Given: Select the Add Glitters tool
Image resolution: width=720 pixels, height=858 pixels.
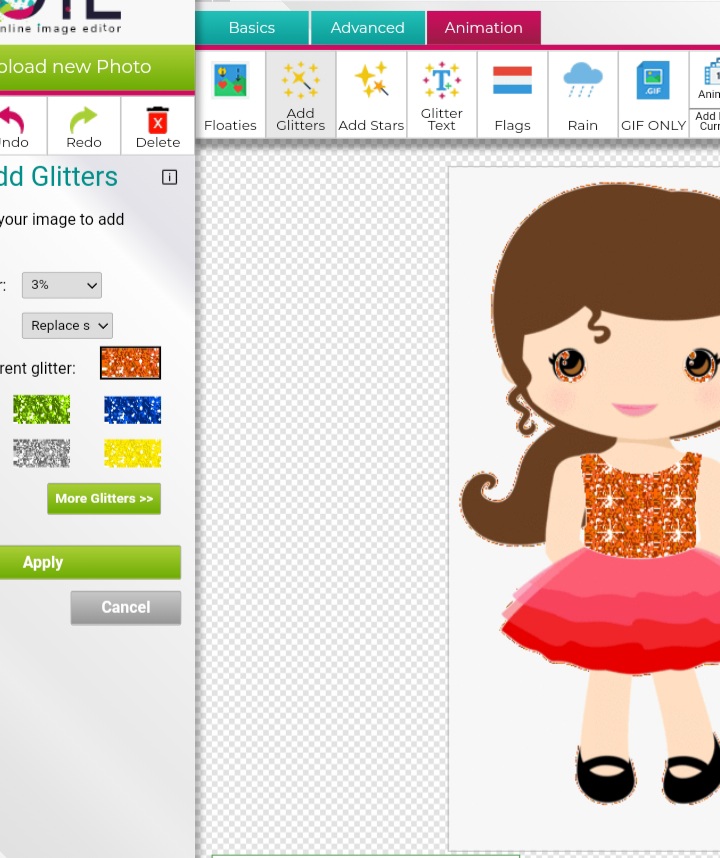Looking at the screenshot, I should point(301,95).
